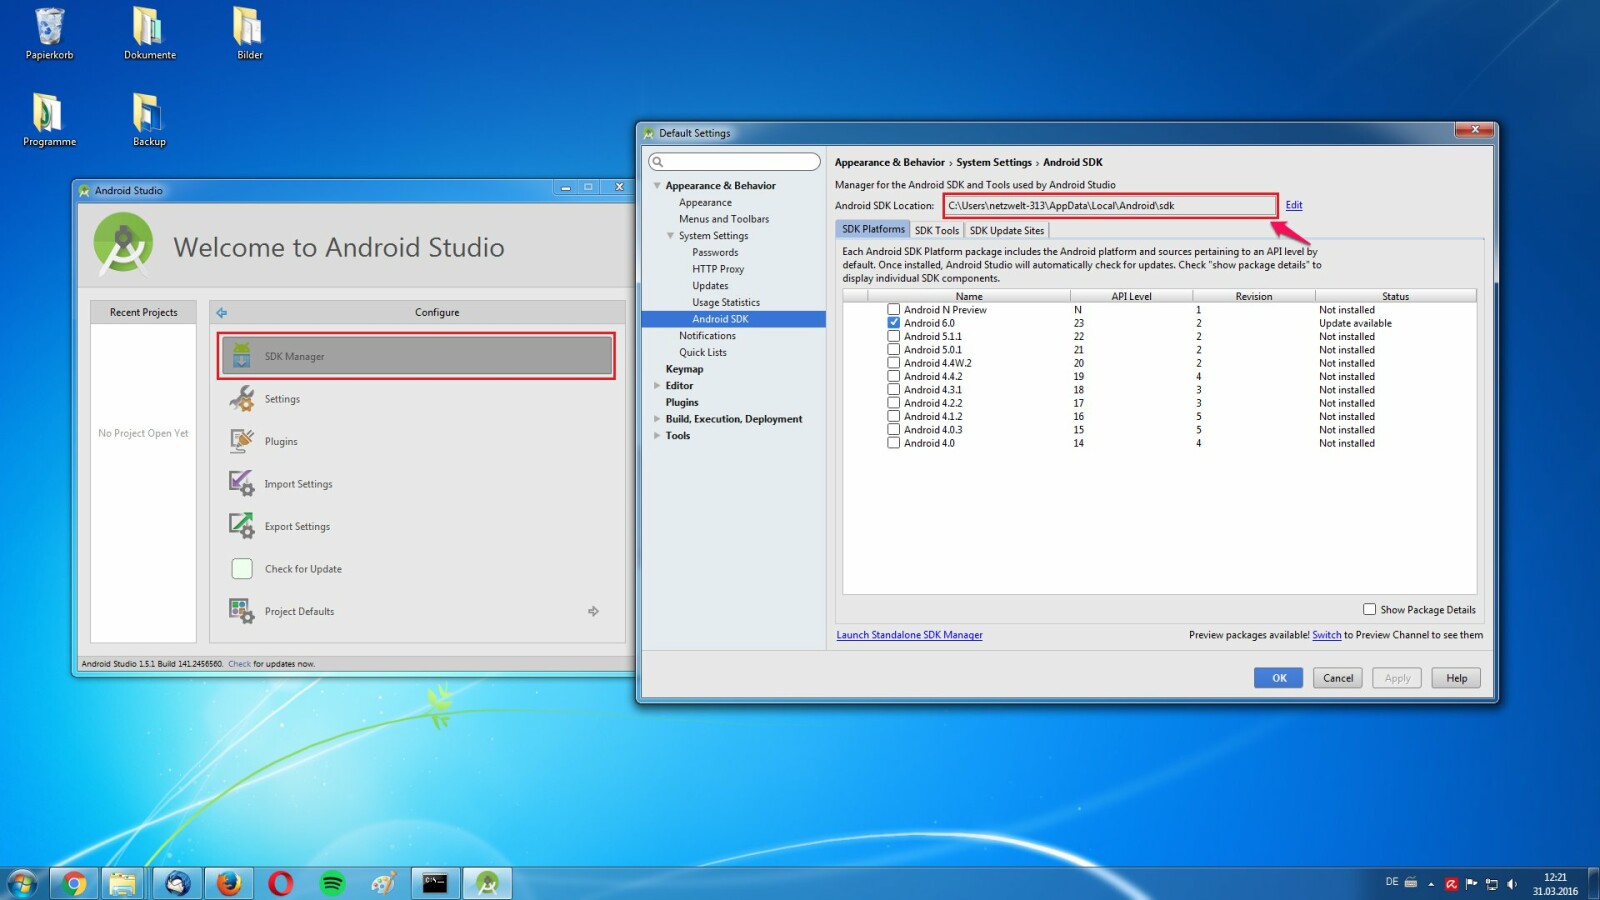Click the Edit link for SDK location
Viewport: 1600px width, 900px height.
point(1294,205)
